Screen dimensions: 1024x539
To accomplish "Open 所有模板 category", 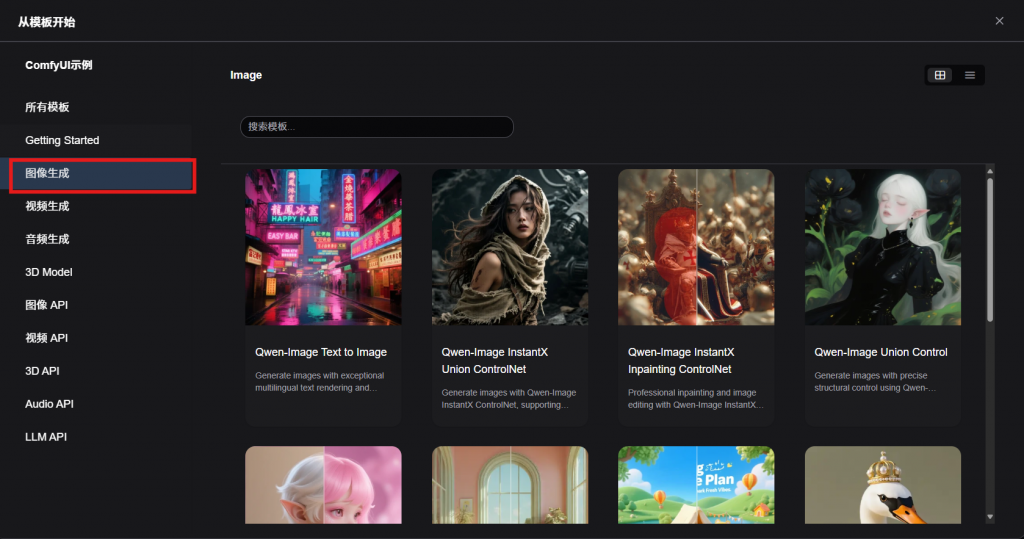I will coord(47,107).
